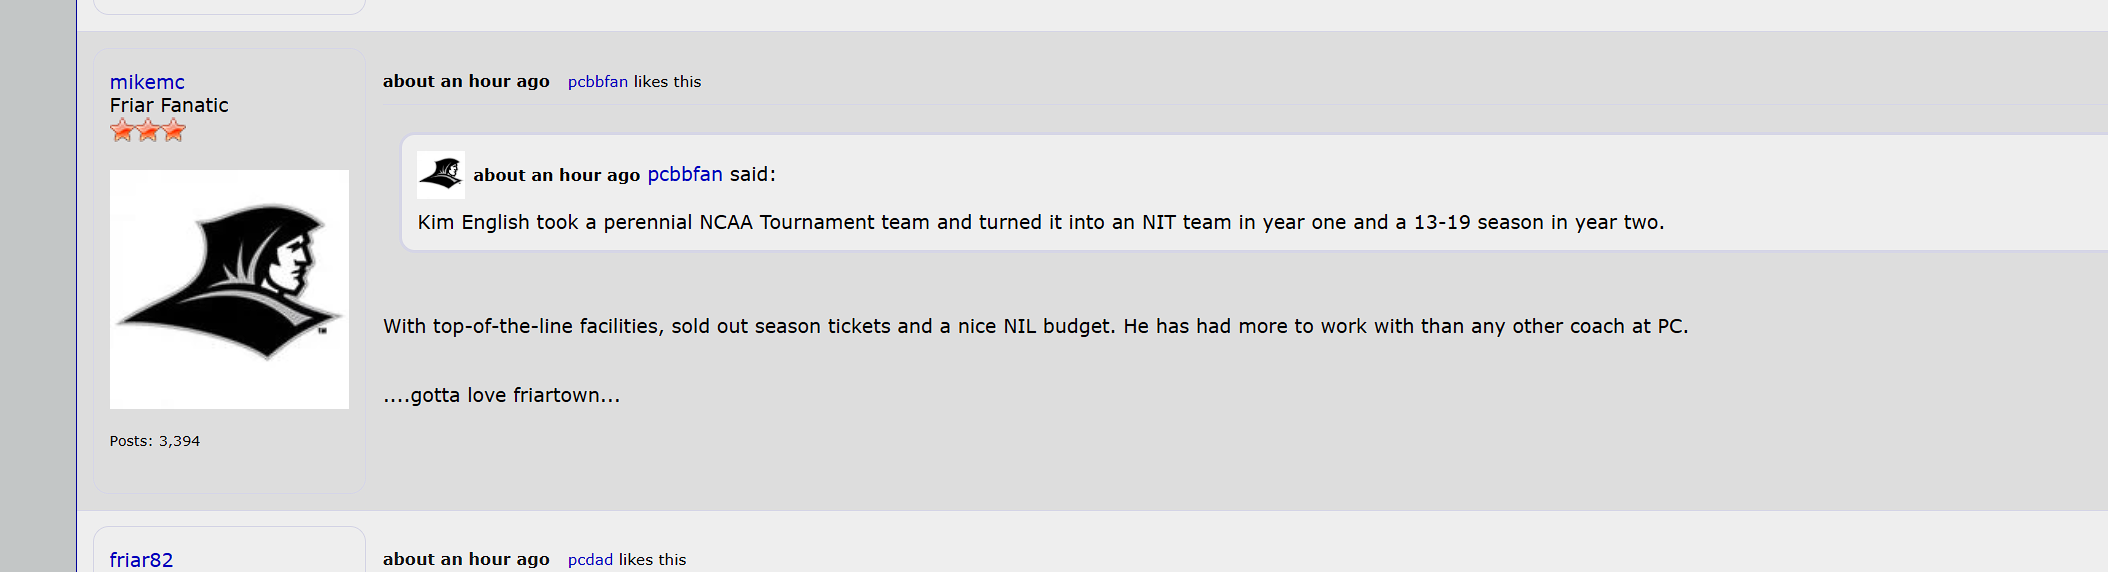Image resolution: width=2108 pixels, height=572 pixels.
Task: Click 'likes this' text beside pcbbfan
Action: (x=668, y=82)
